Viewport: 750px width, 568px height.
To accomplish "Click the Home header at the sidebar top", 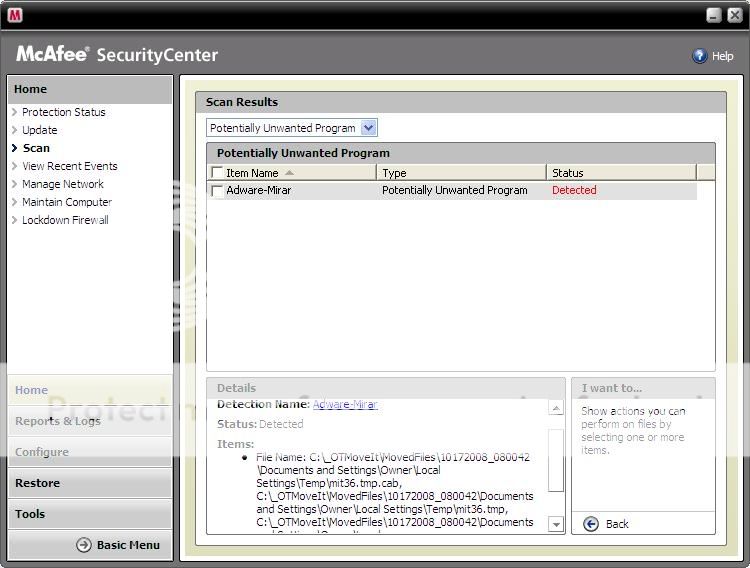I will pyautogui.click(x=90, y=89).
